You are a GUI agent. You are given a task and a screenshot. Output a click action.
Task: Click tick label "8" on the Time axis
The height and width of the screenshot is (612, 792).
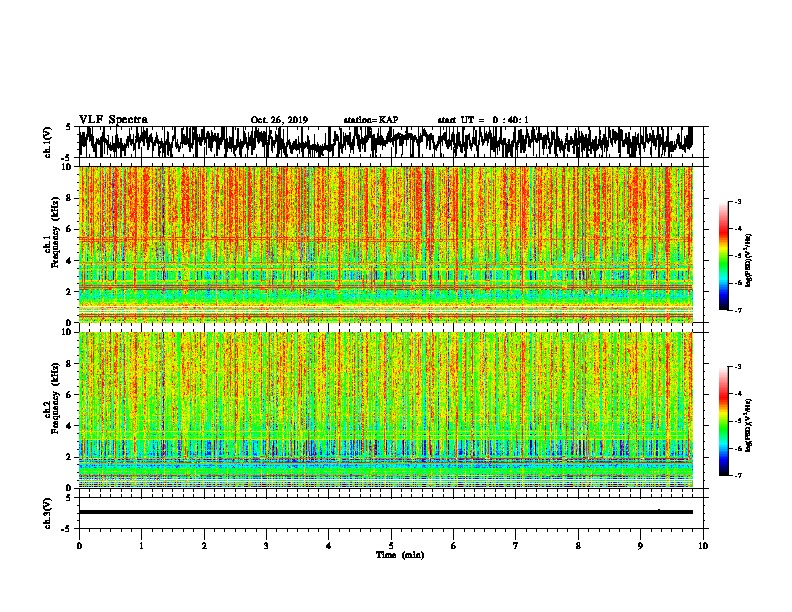(x=578, y=546)
